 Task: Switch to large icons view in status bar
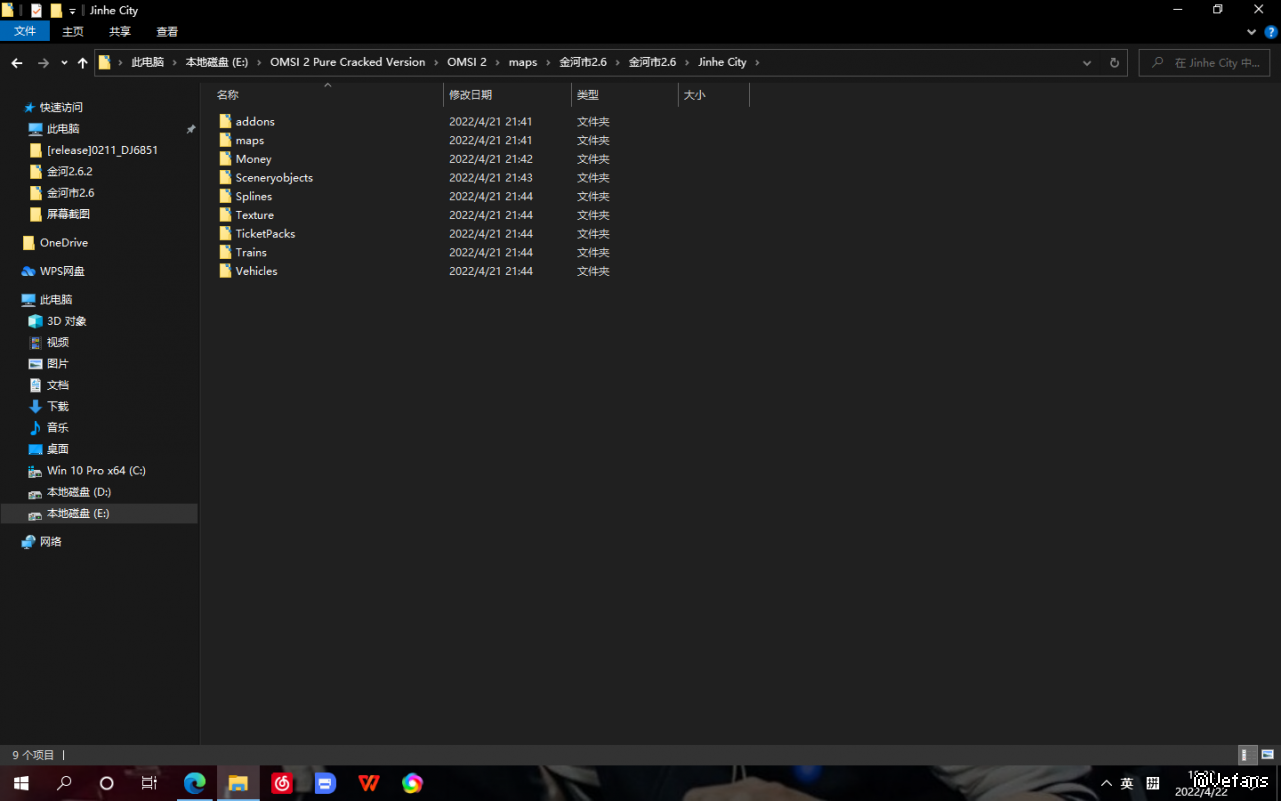pyautogui.click(x=1267, y=755)
